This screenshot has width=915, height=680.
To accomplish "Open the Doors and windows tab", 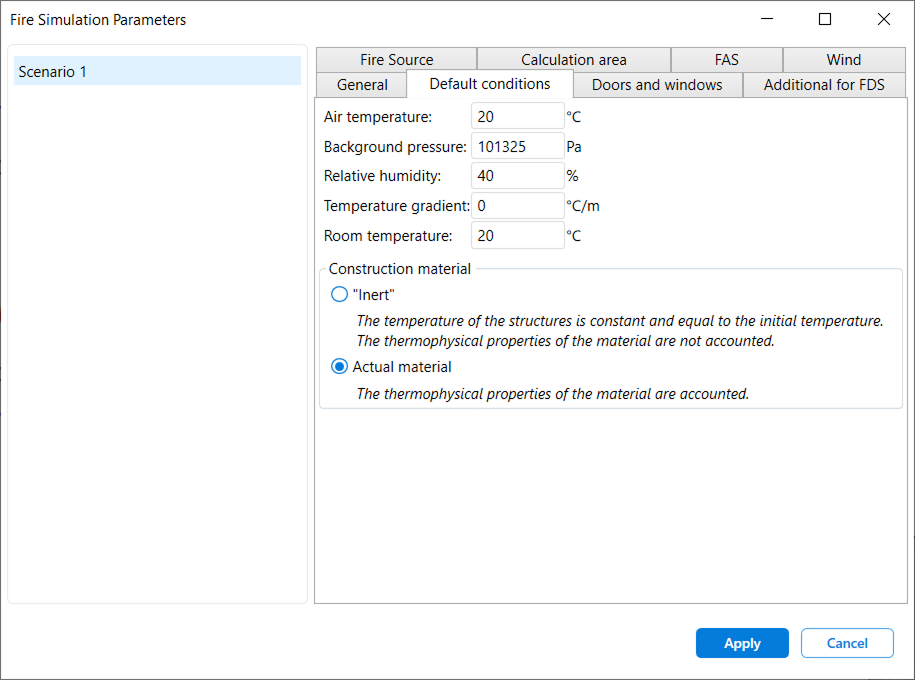I will coord(657,85).
